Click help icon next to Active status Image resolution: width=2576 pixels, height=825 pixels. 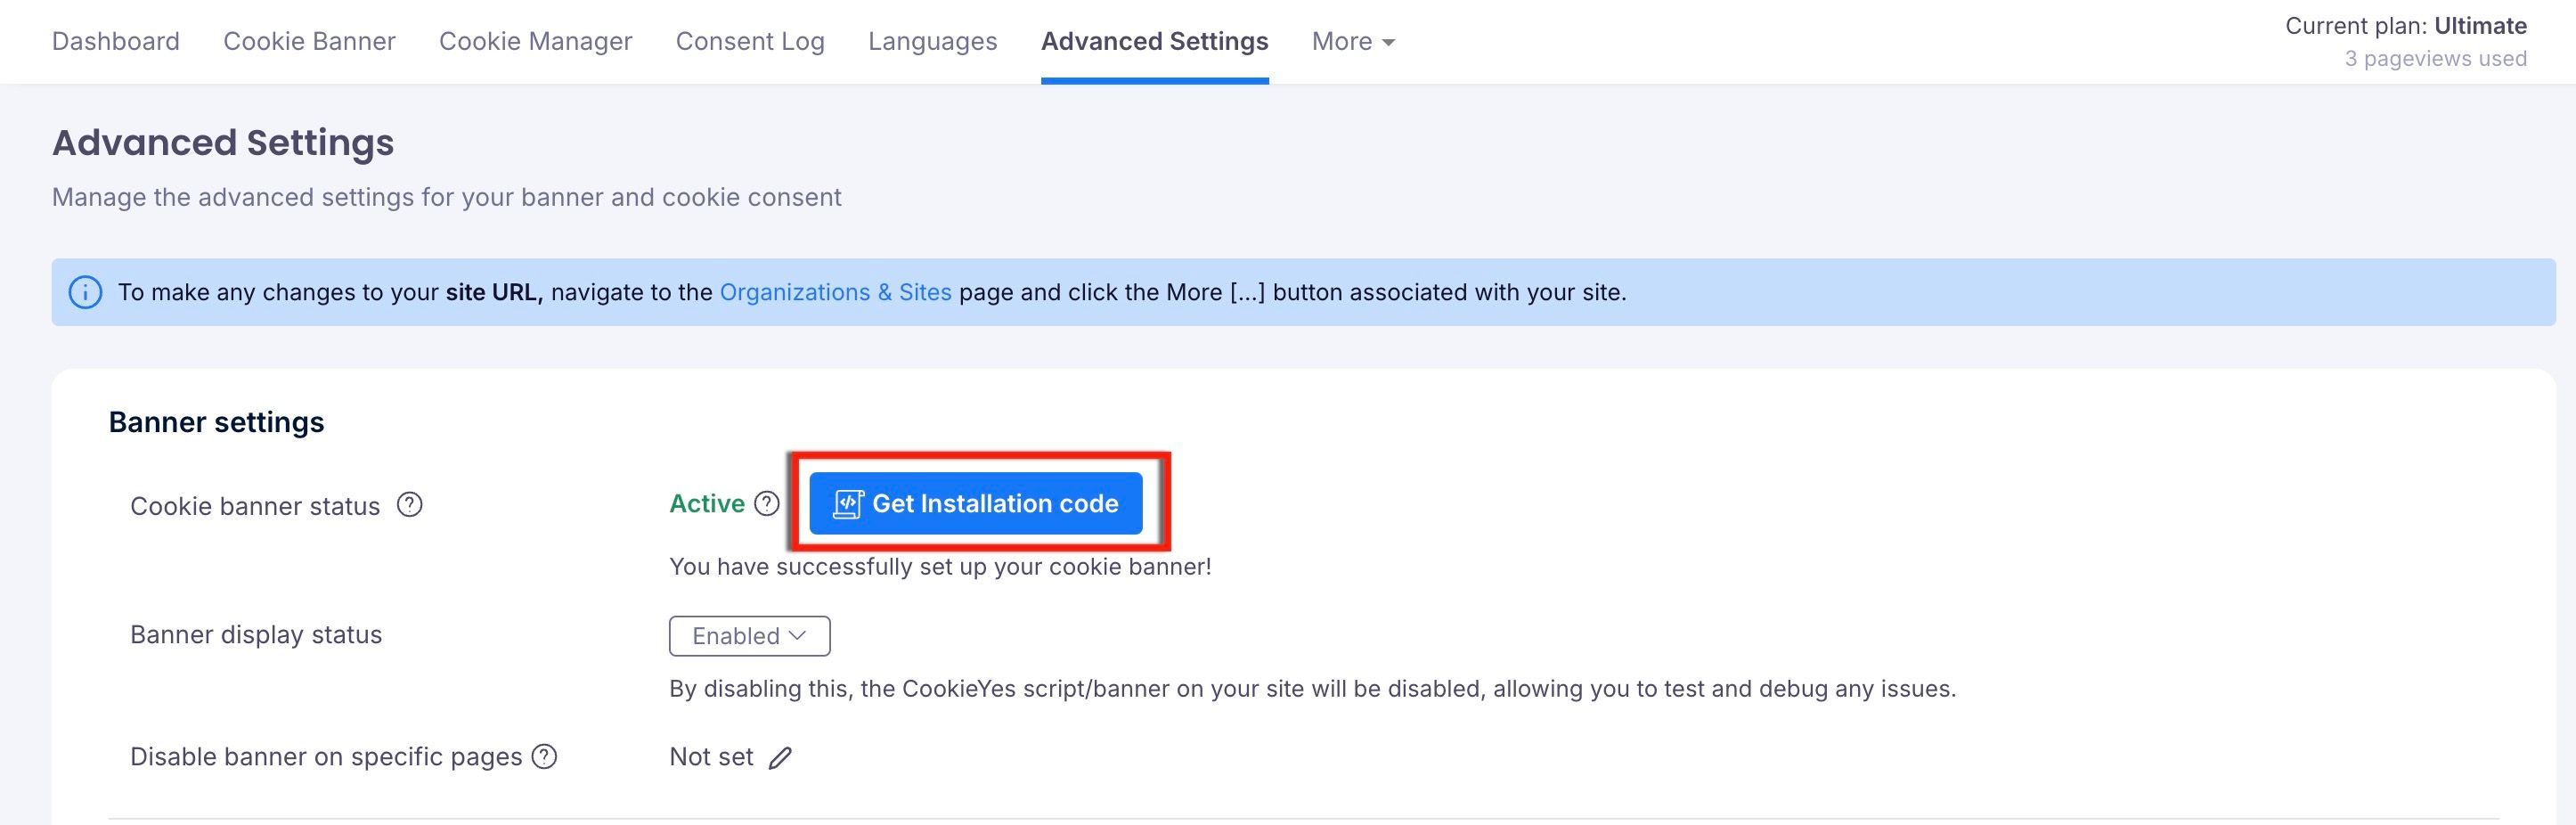(767, 503)
